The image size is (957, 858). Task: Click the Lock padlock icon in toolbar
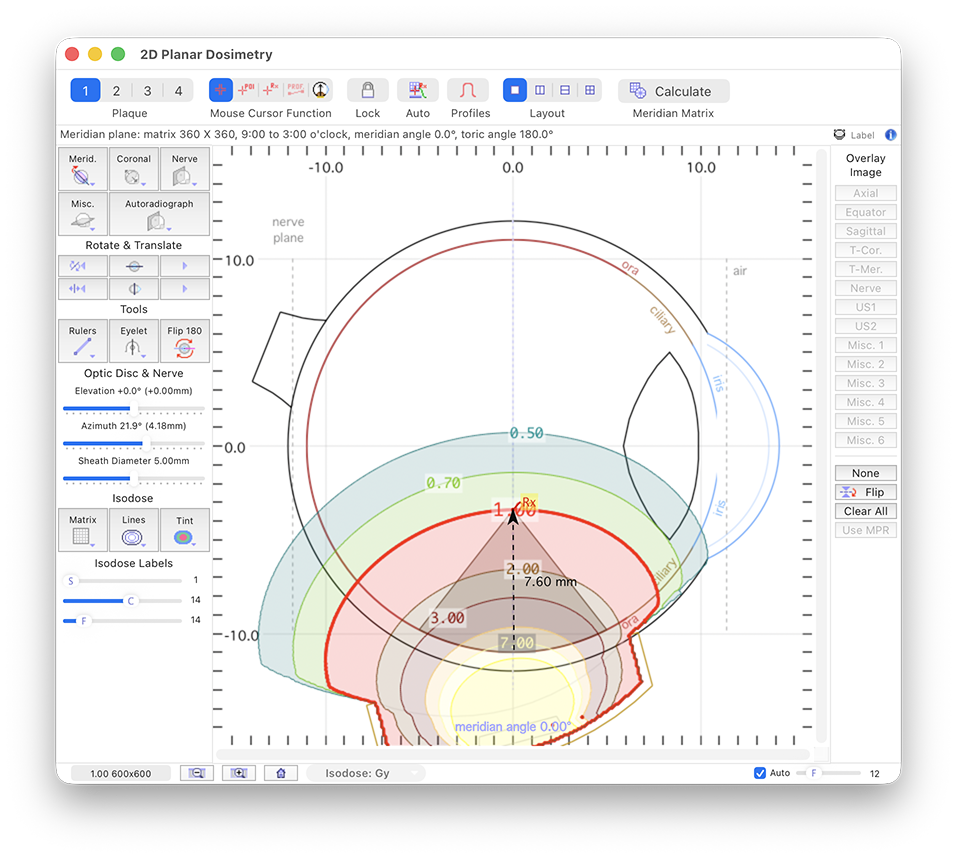pos(367,90)
